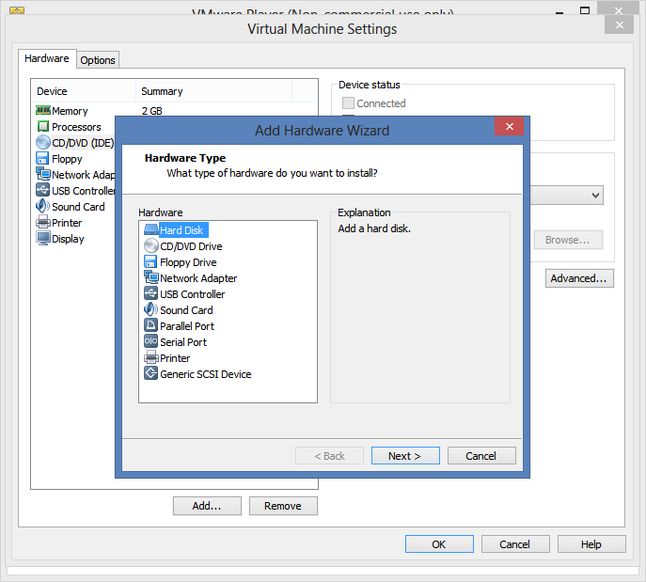Select Processors row label
The image size is (646, 582).
(x=76, y=127)
